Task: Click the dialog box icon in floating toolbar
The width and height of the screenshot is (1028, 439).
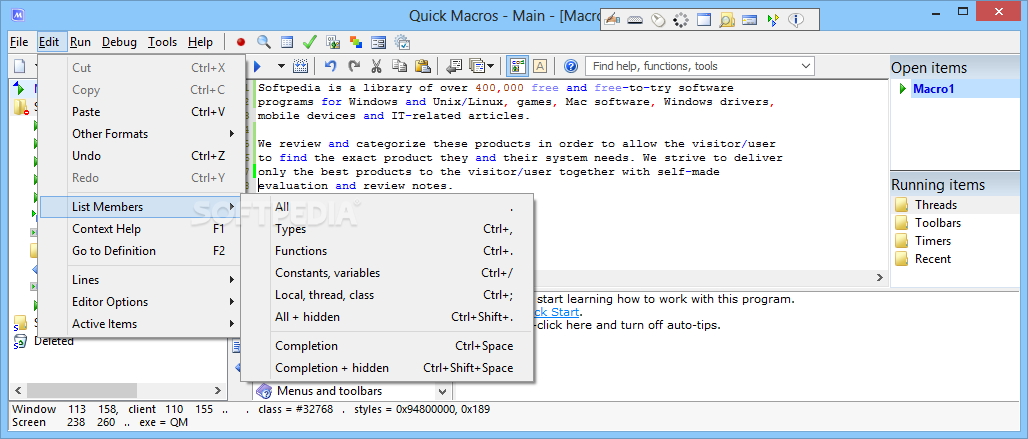Action: pos(749,20)
